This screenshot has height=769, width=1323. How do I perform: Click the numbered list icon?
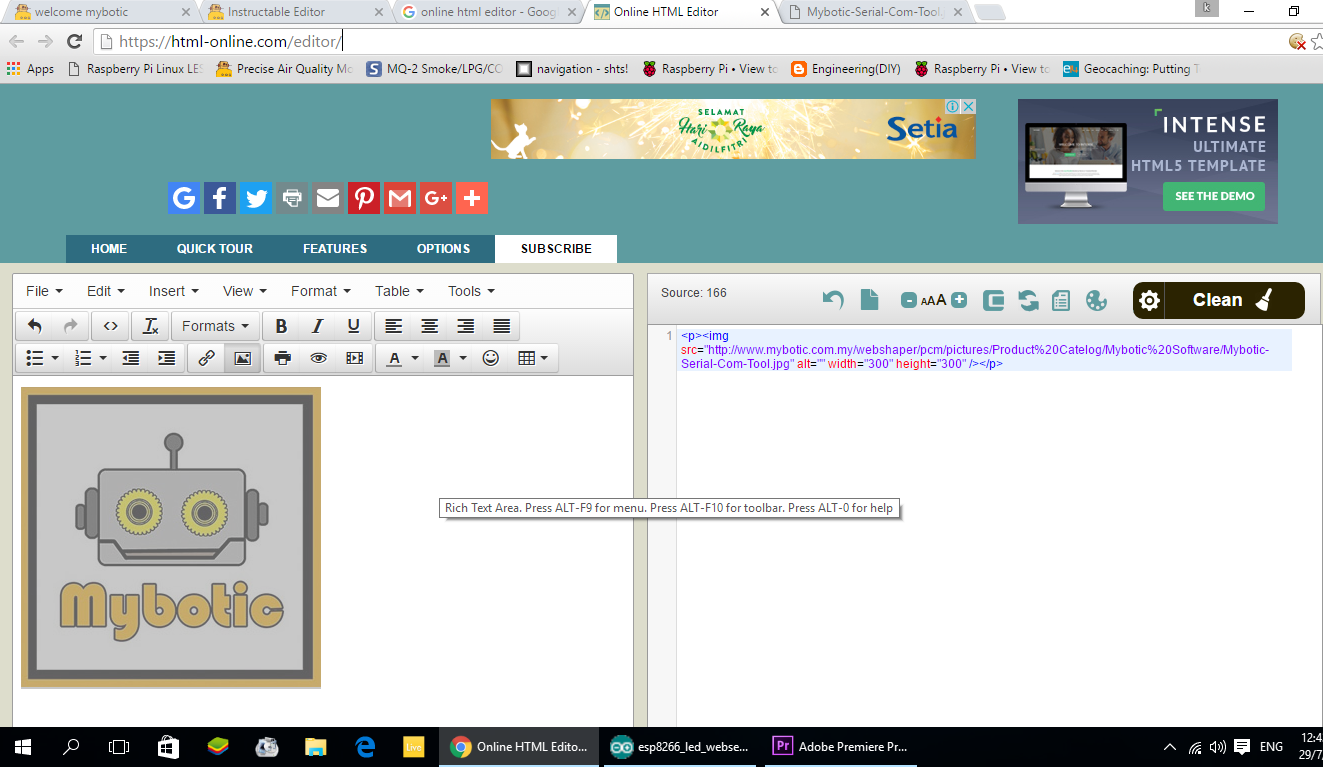(84, 358)
